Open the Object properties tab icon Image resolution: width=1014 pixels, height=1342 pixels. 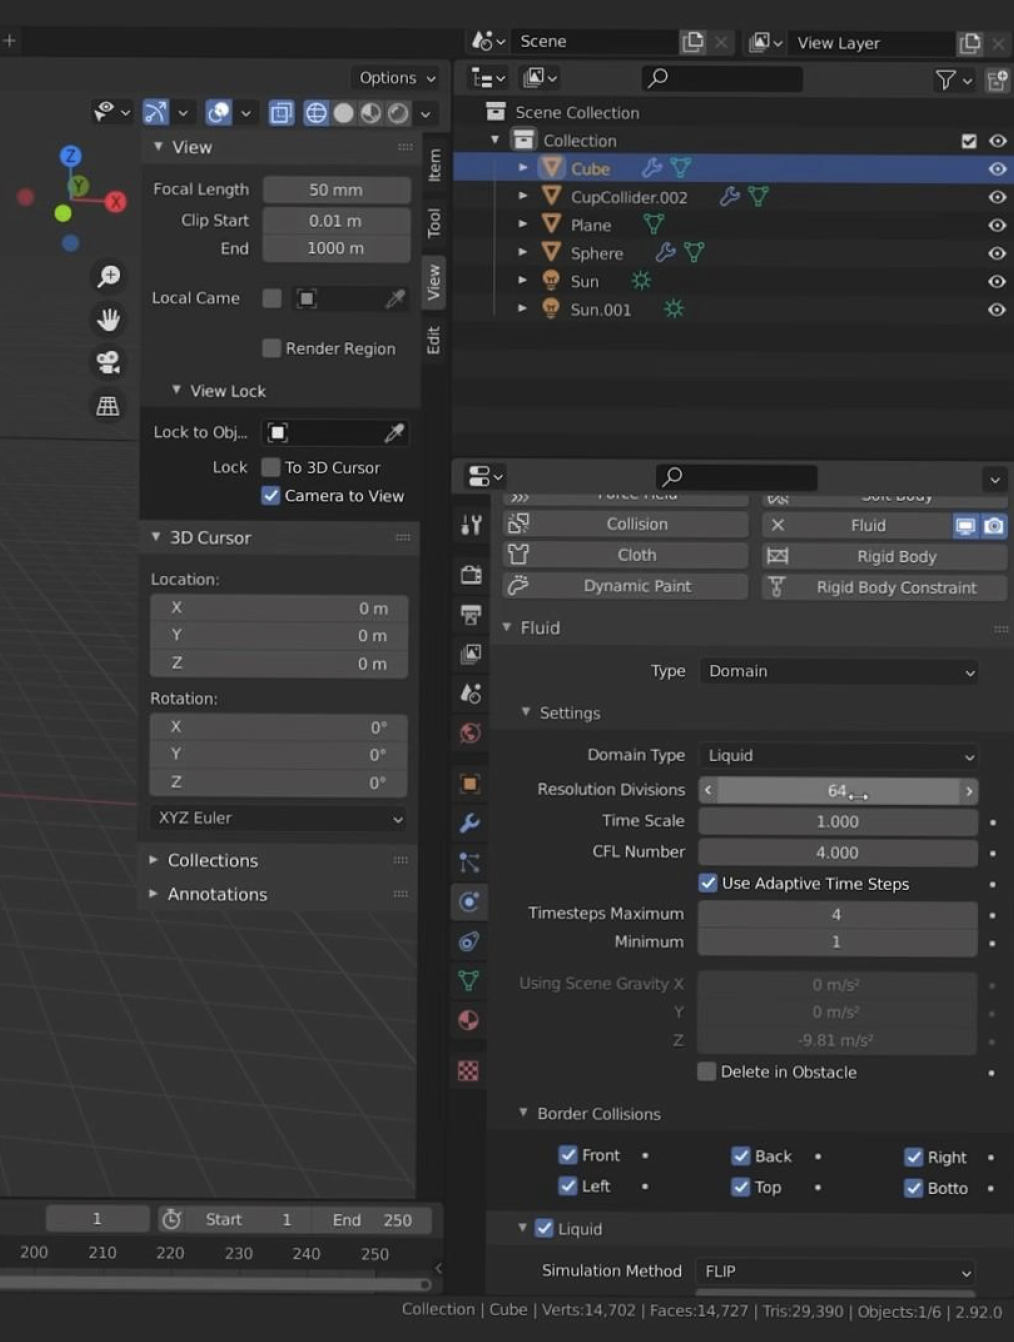click(x=470, y=783)
